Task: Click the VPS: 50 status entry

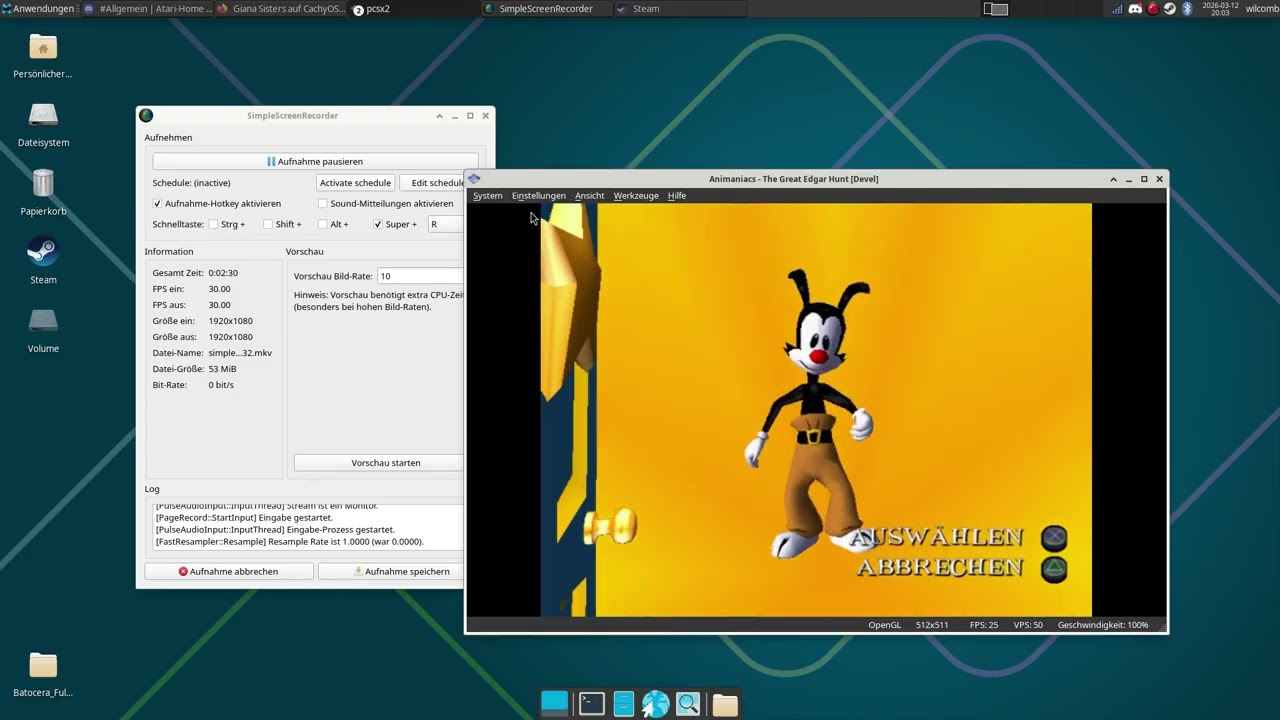Action: (x=1028, y=625)
